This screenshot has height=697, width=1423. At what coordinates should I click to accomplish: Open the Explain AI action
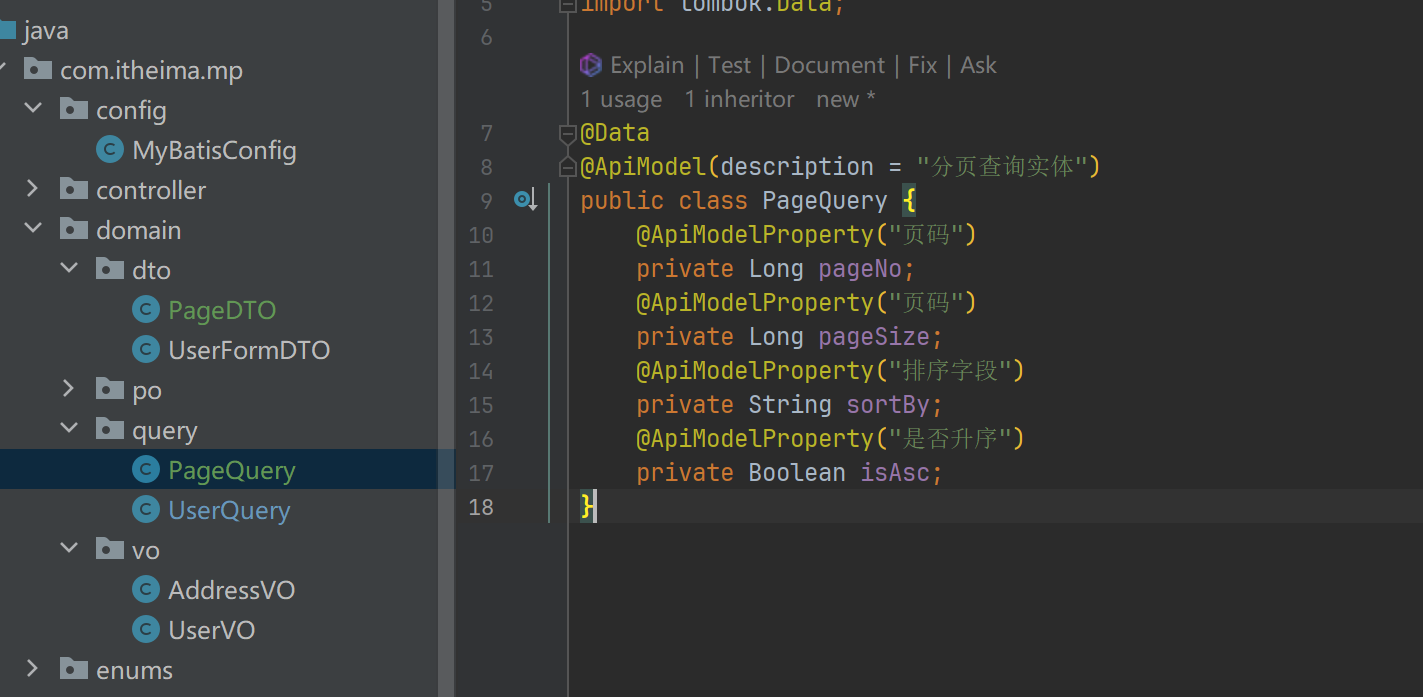click(647, 64)
